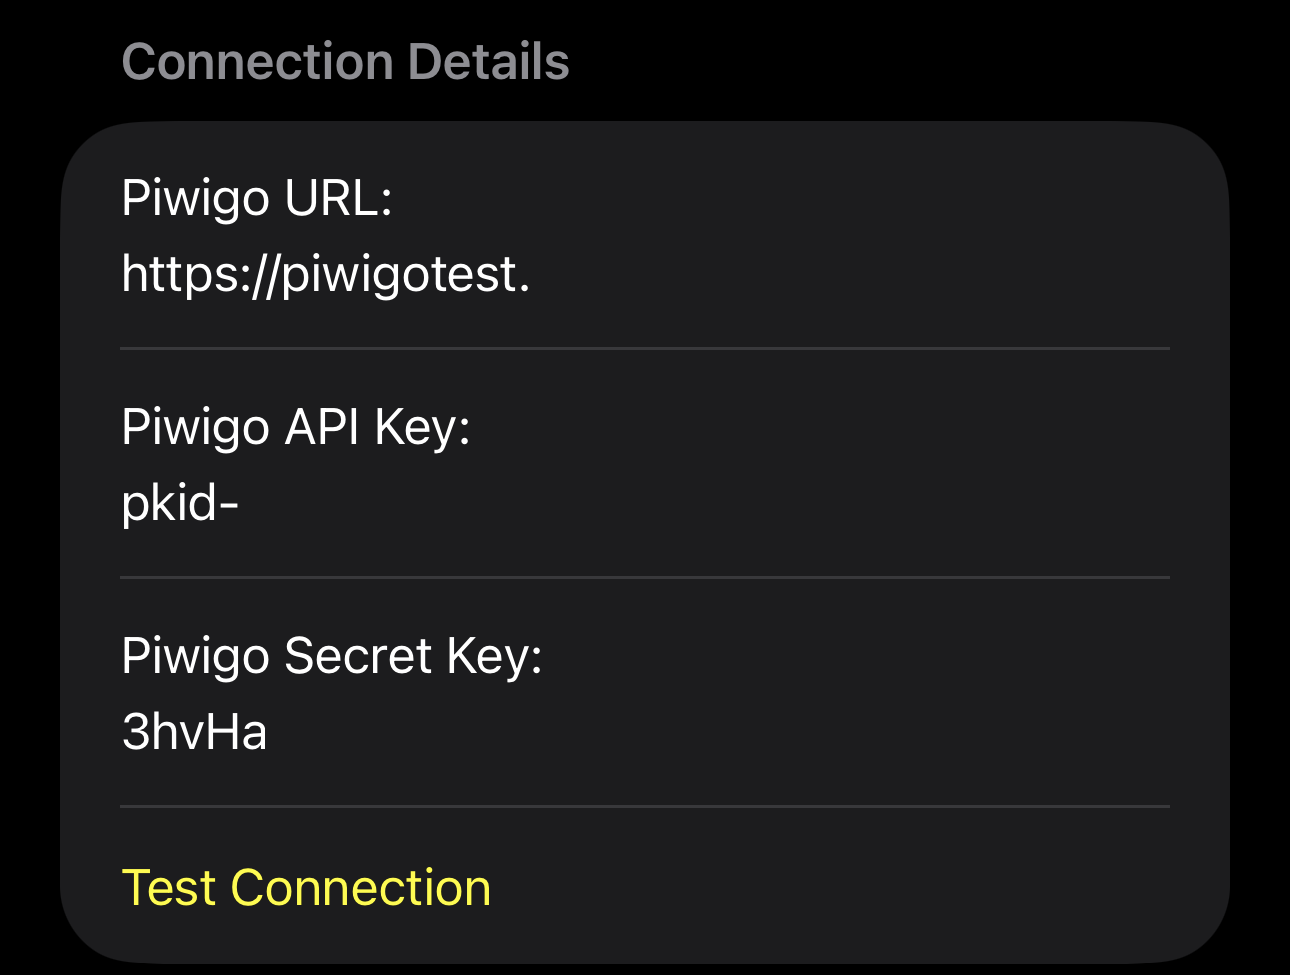
Task: Focus the Piwigo Secret Key input field
Action: coord(644,732)
